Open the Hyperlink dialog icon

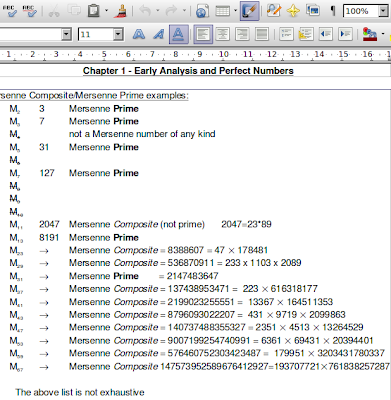coord(202,11)
